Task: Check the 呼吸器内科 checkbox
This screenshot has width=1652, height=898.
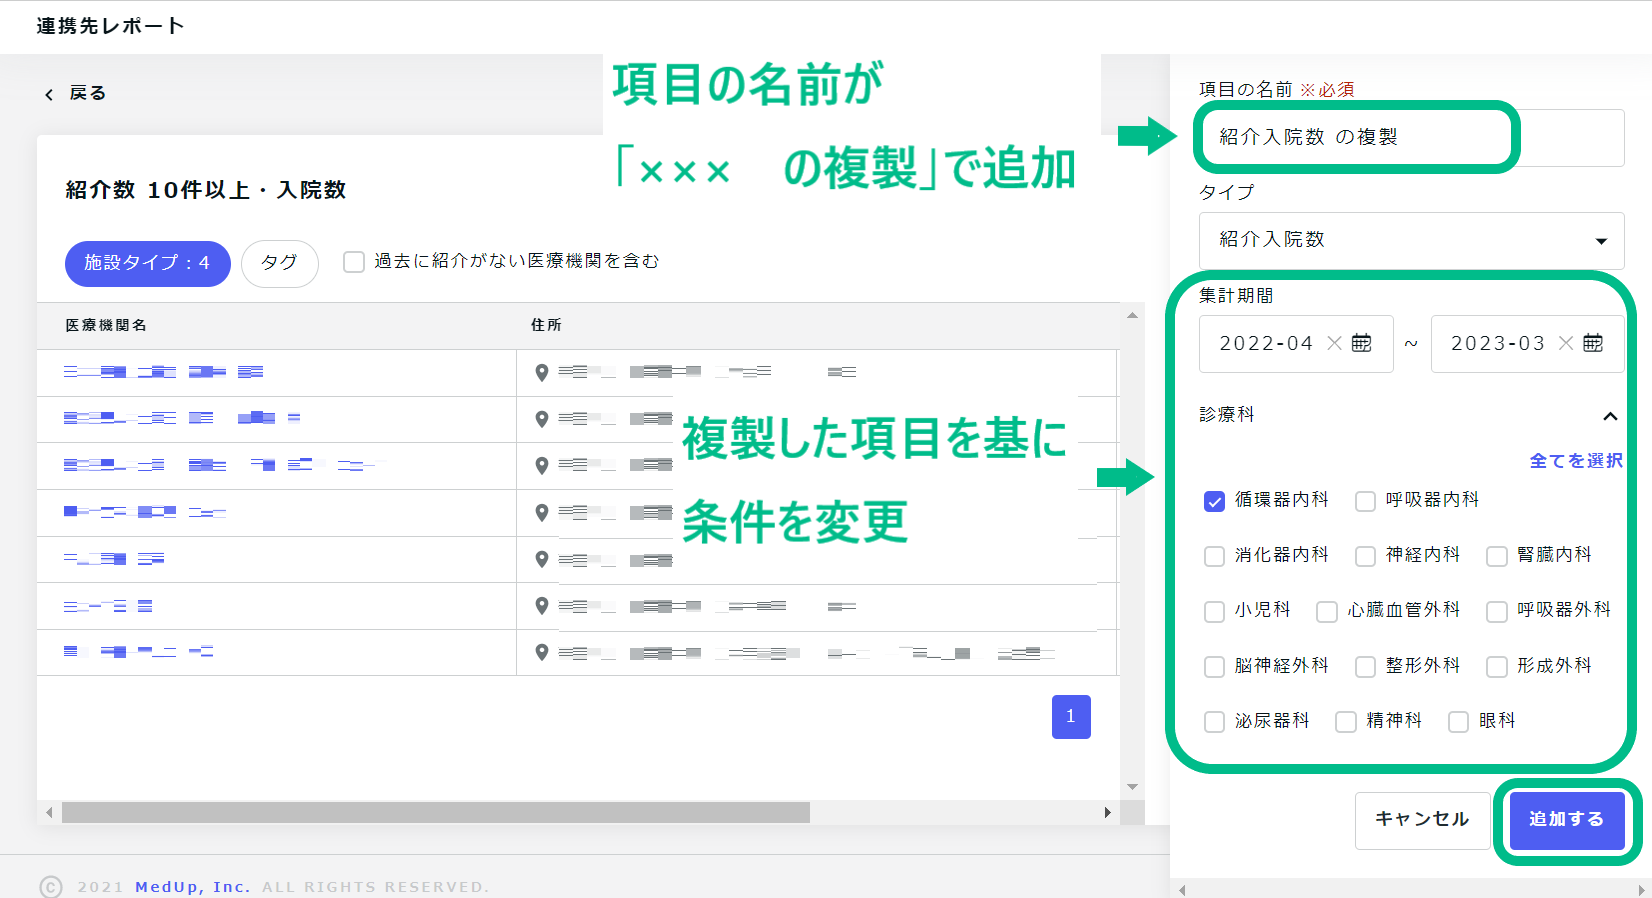Action: [1365, 501]
